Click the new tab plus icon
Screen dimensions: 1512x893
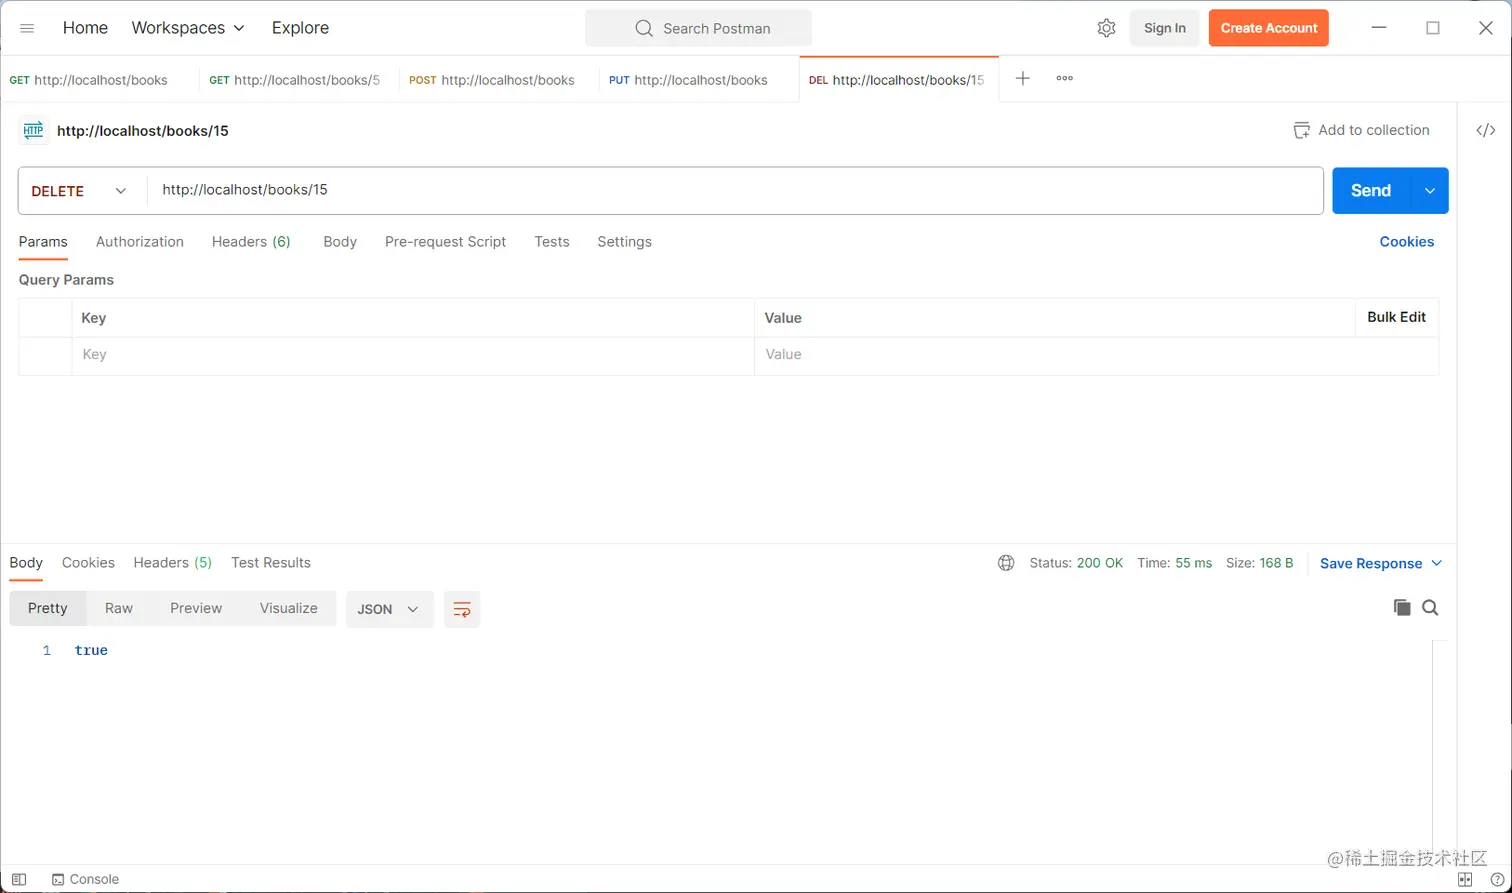click(1022, 79)
